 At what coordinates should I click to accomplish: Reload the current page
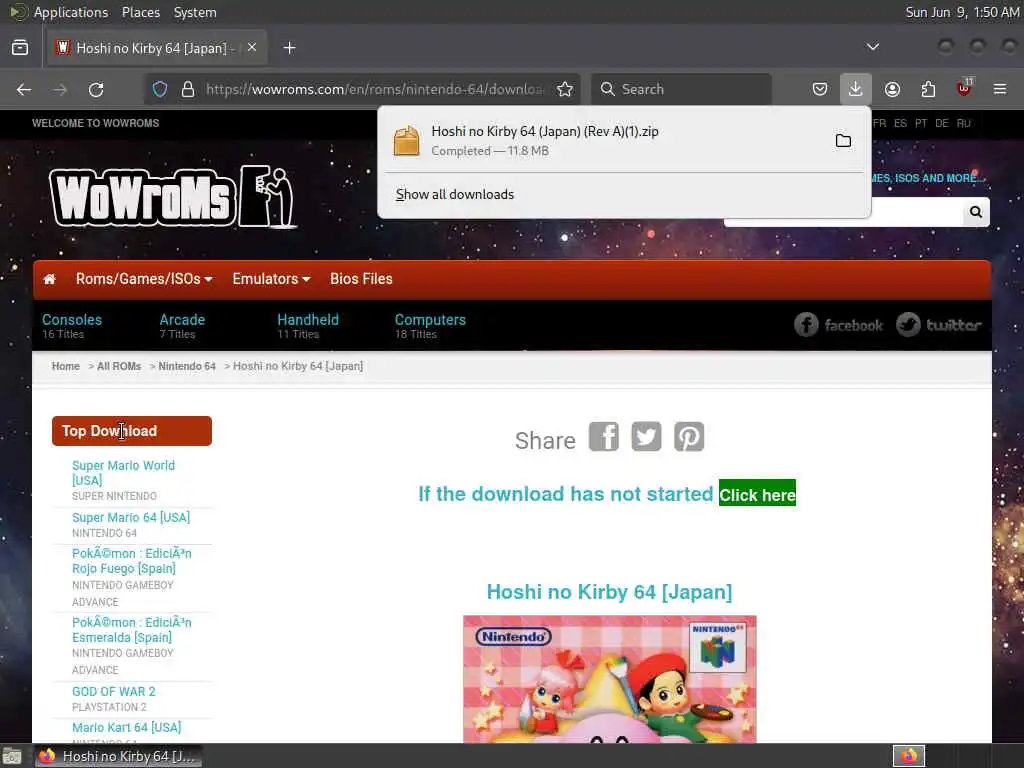click(96, 89)
